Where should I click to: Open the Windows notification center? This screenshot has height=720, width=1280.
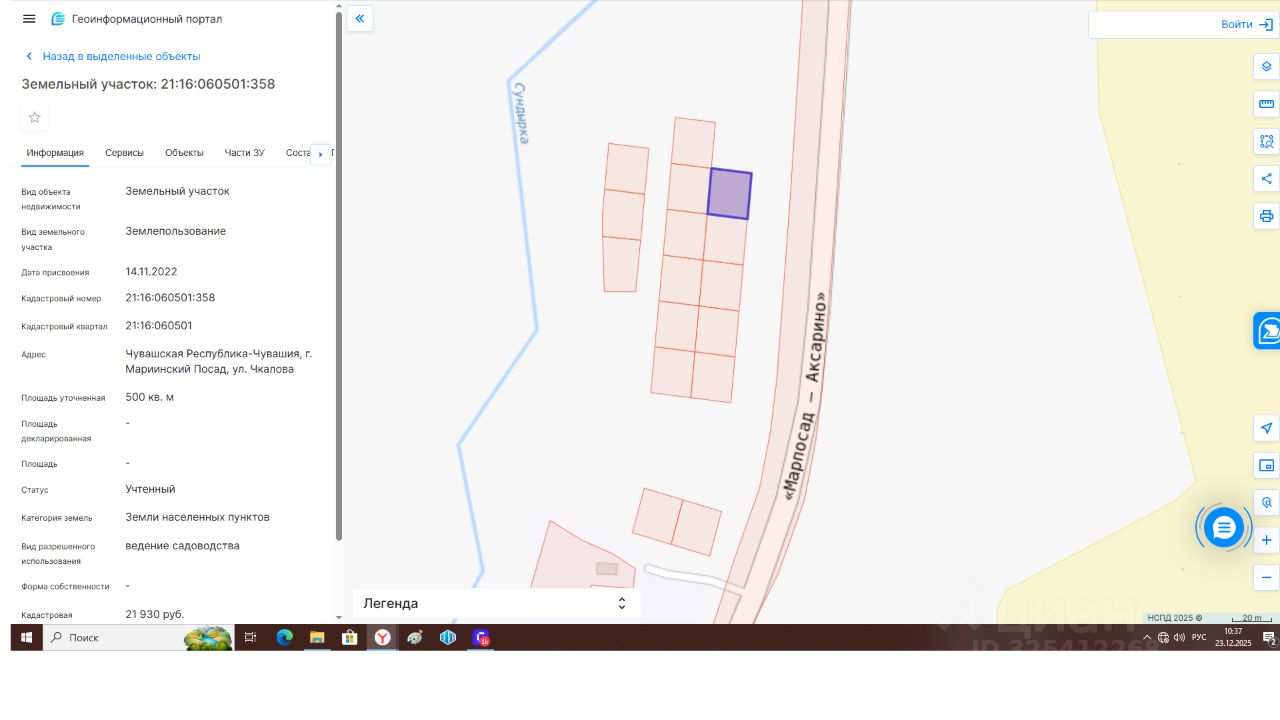click(1269, 638)
